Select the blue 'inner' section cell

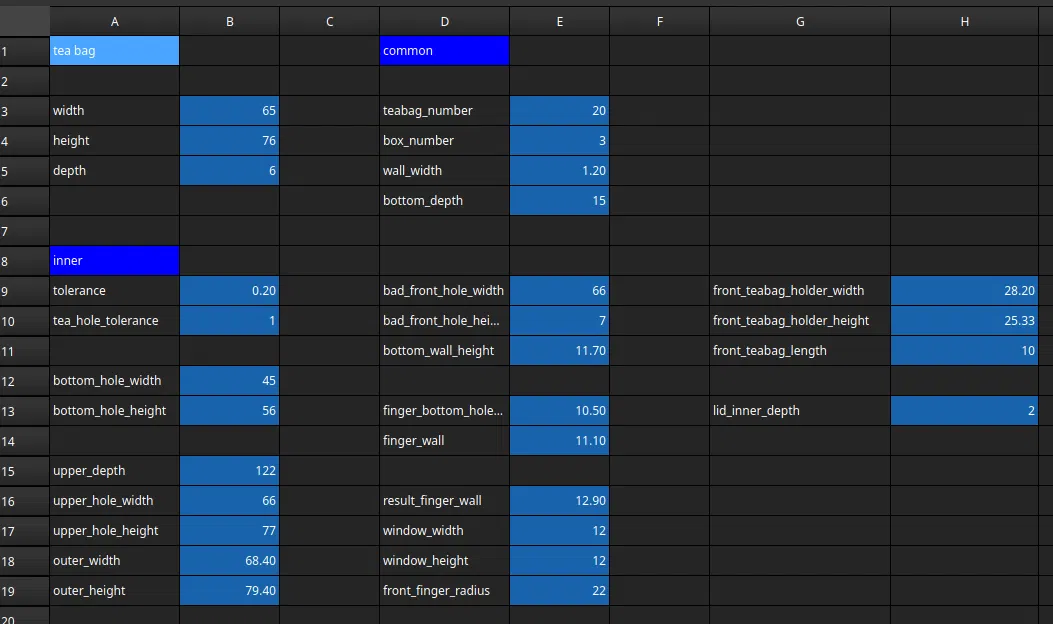(x=114, y=261)
